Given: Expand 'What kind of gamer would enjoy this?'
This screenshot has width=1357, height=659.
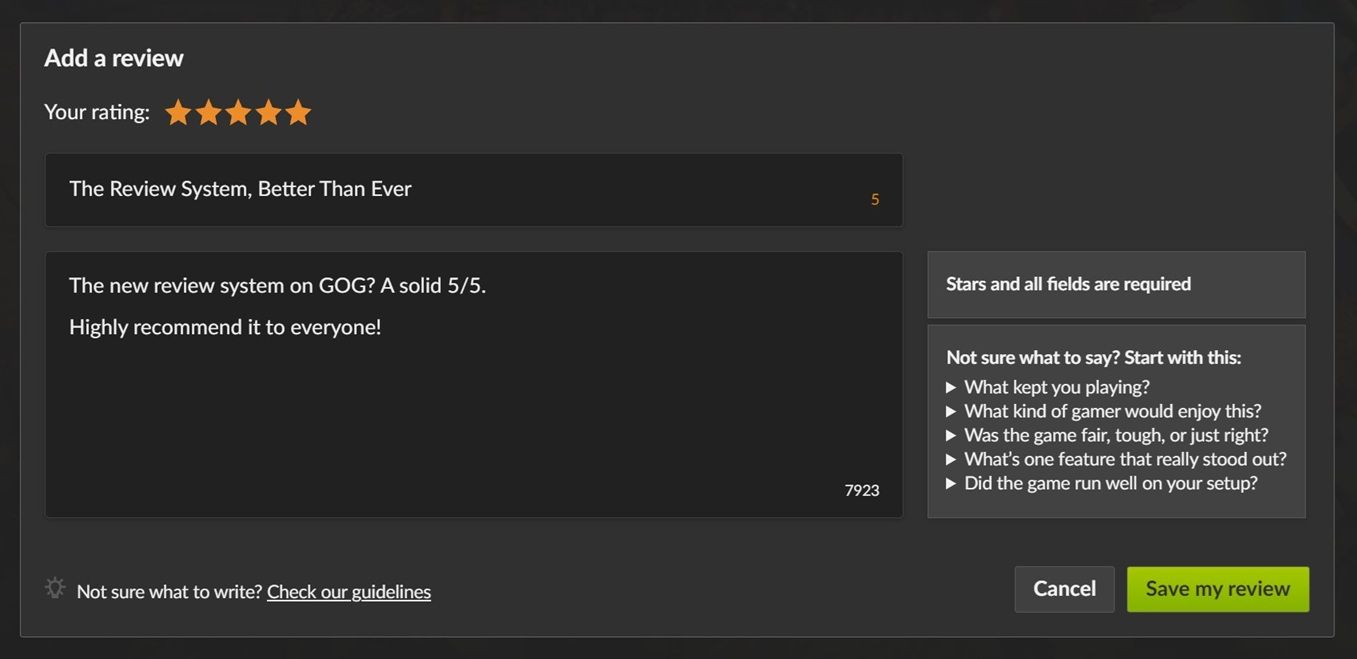Looking at the screenshot, I should 1112,411.
